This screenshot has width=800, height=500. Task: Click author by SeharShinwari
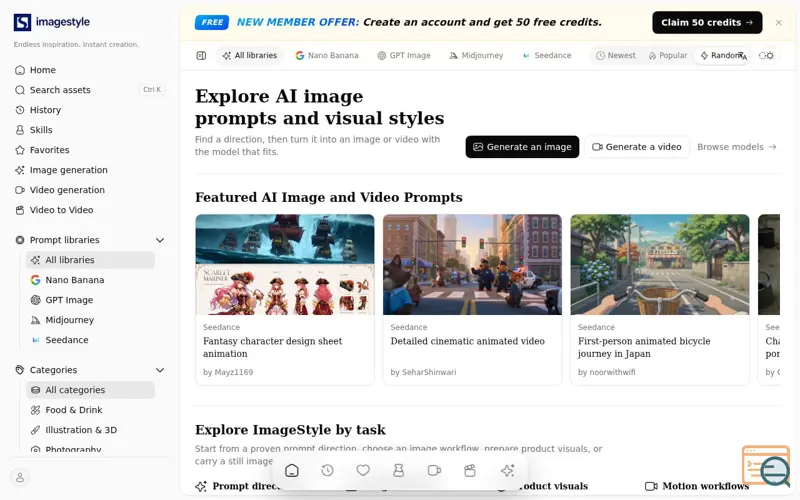423,372
